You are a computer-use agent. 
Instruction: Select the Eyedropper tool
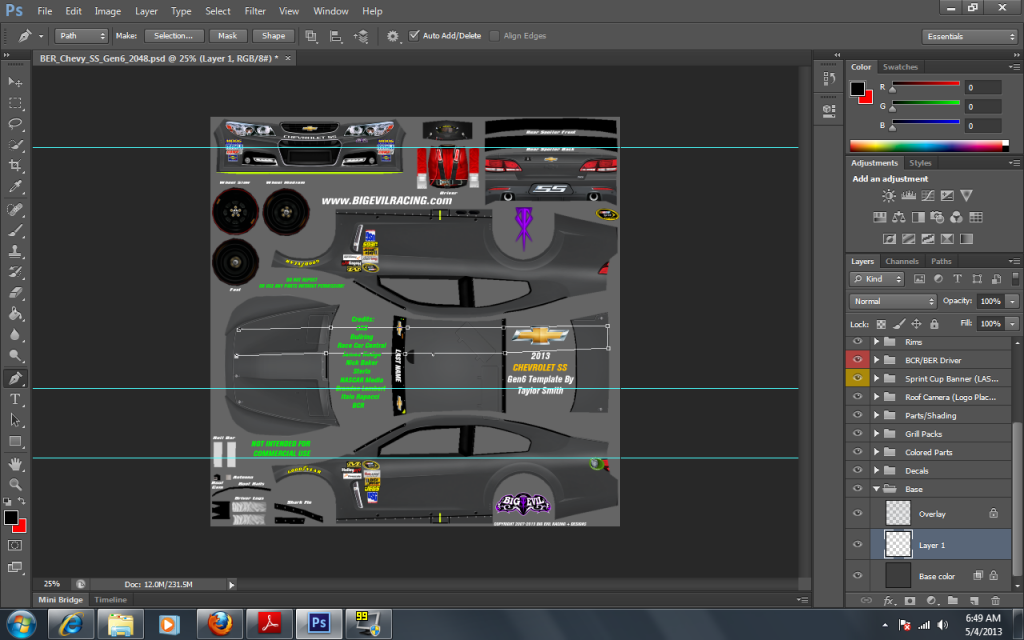point(15,187)
